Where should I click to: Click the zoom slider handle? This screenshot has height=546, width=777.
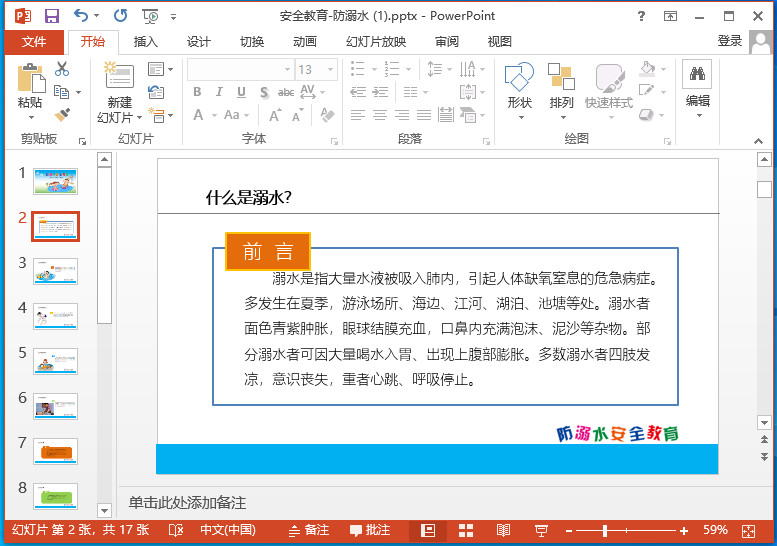(604, 530)
